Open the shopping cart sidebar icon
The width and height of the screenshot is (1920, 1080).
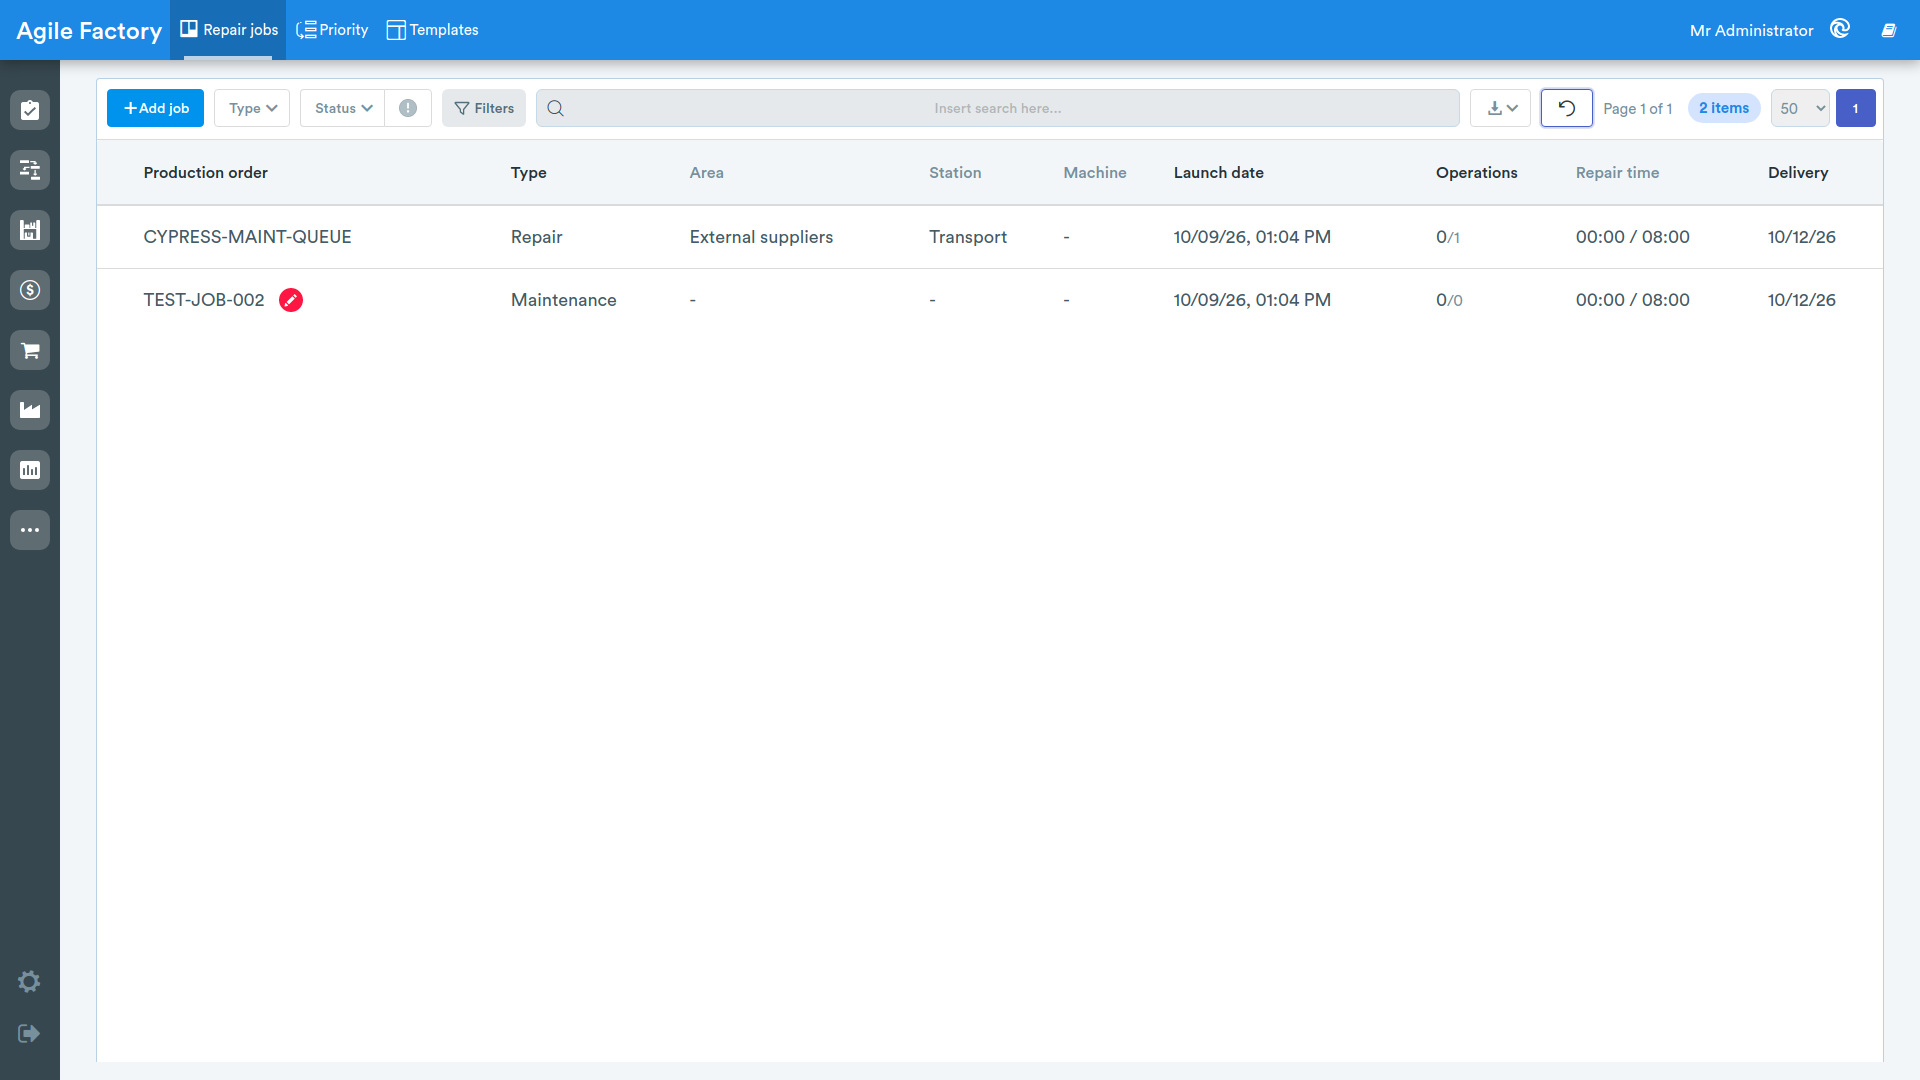click(30, 350)
